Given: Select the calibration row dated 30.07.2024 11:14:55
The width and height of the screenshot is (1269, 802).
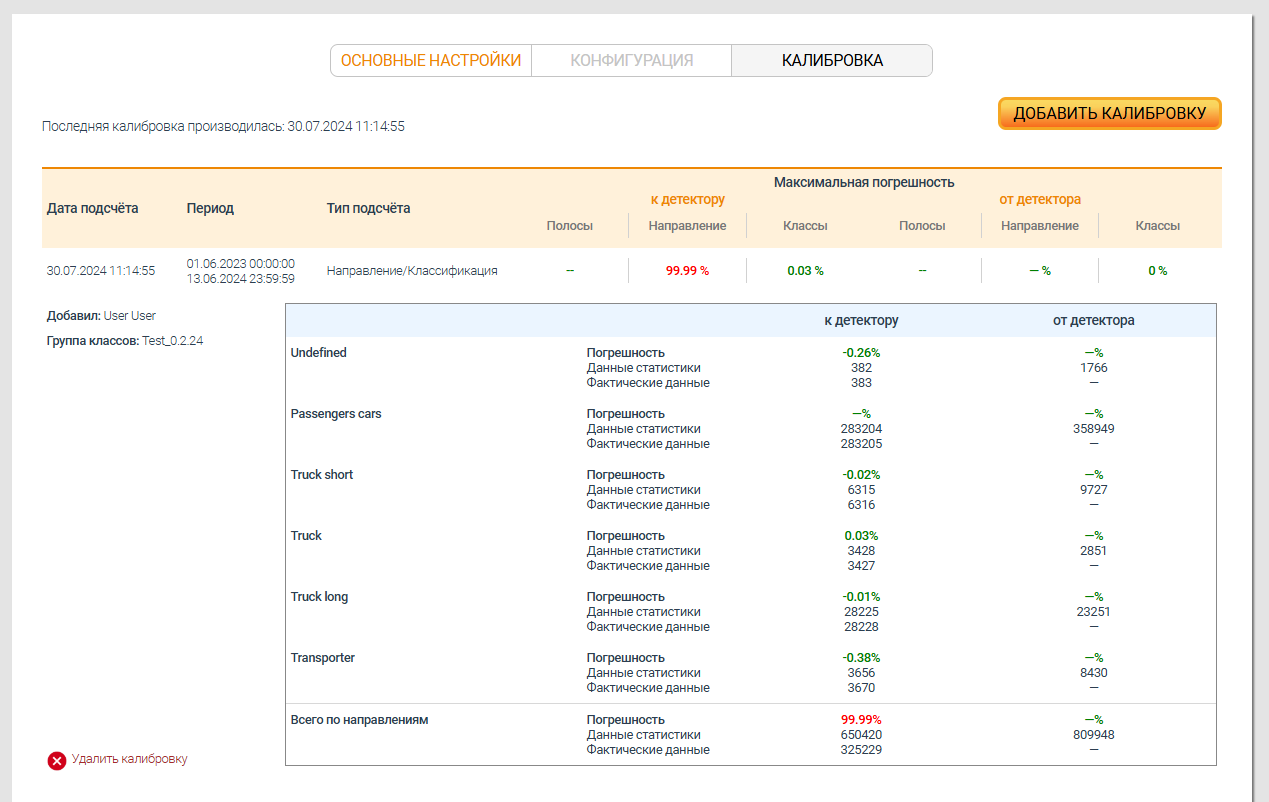Looking at the screenshot, I should [101, 271].
